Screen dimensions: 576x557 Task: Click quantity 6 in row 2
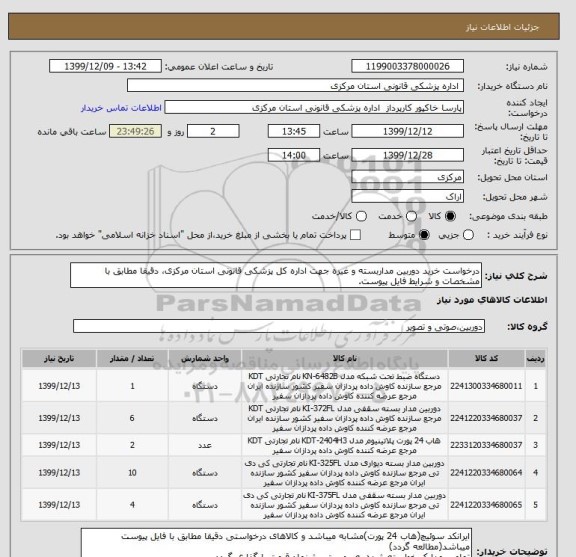(132, 418)
